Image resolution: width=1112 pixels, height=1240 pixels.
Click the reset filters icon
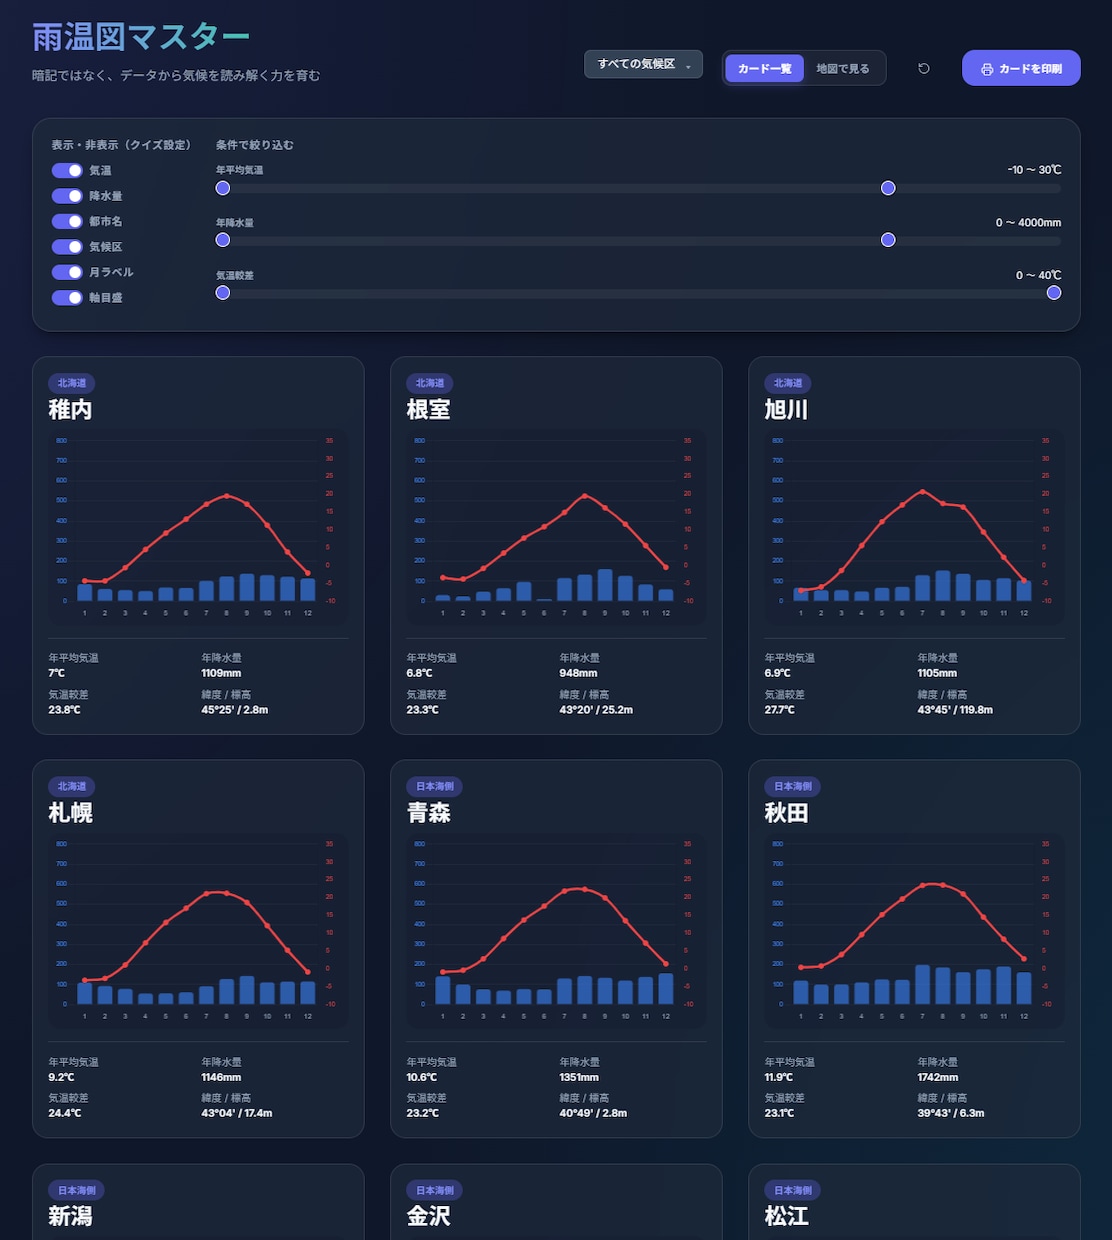(x=924, y=68)
